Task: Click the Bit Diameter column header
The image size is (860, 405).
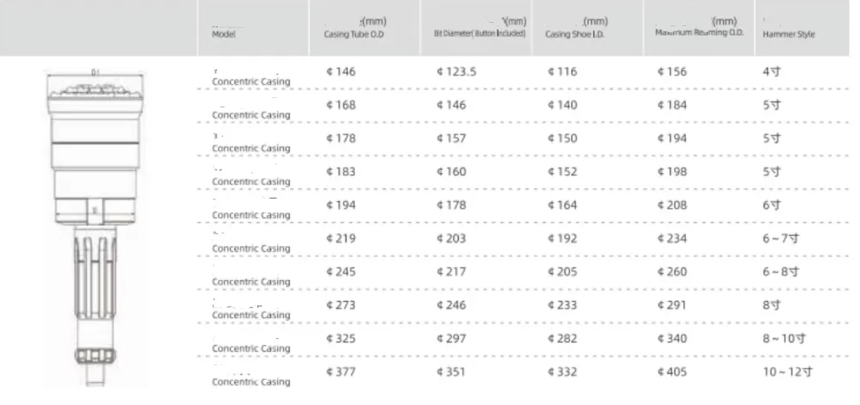Action: [482, 33]
